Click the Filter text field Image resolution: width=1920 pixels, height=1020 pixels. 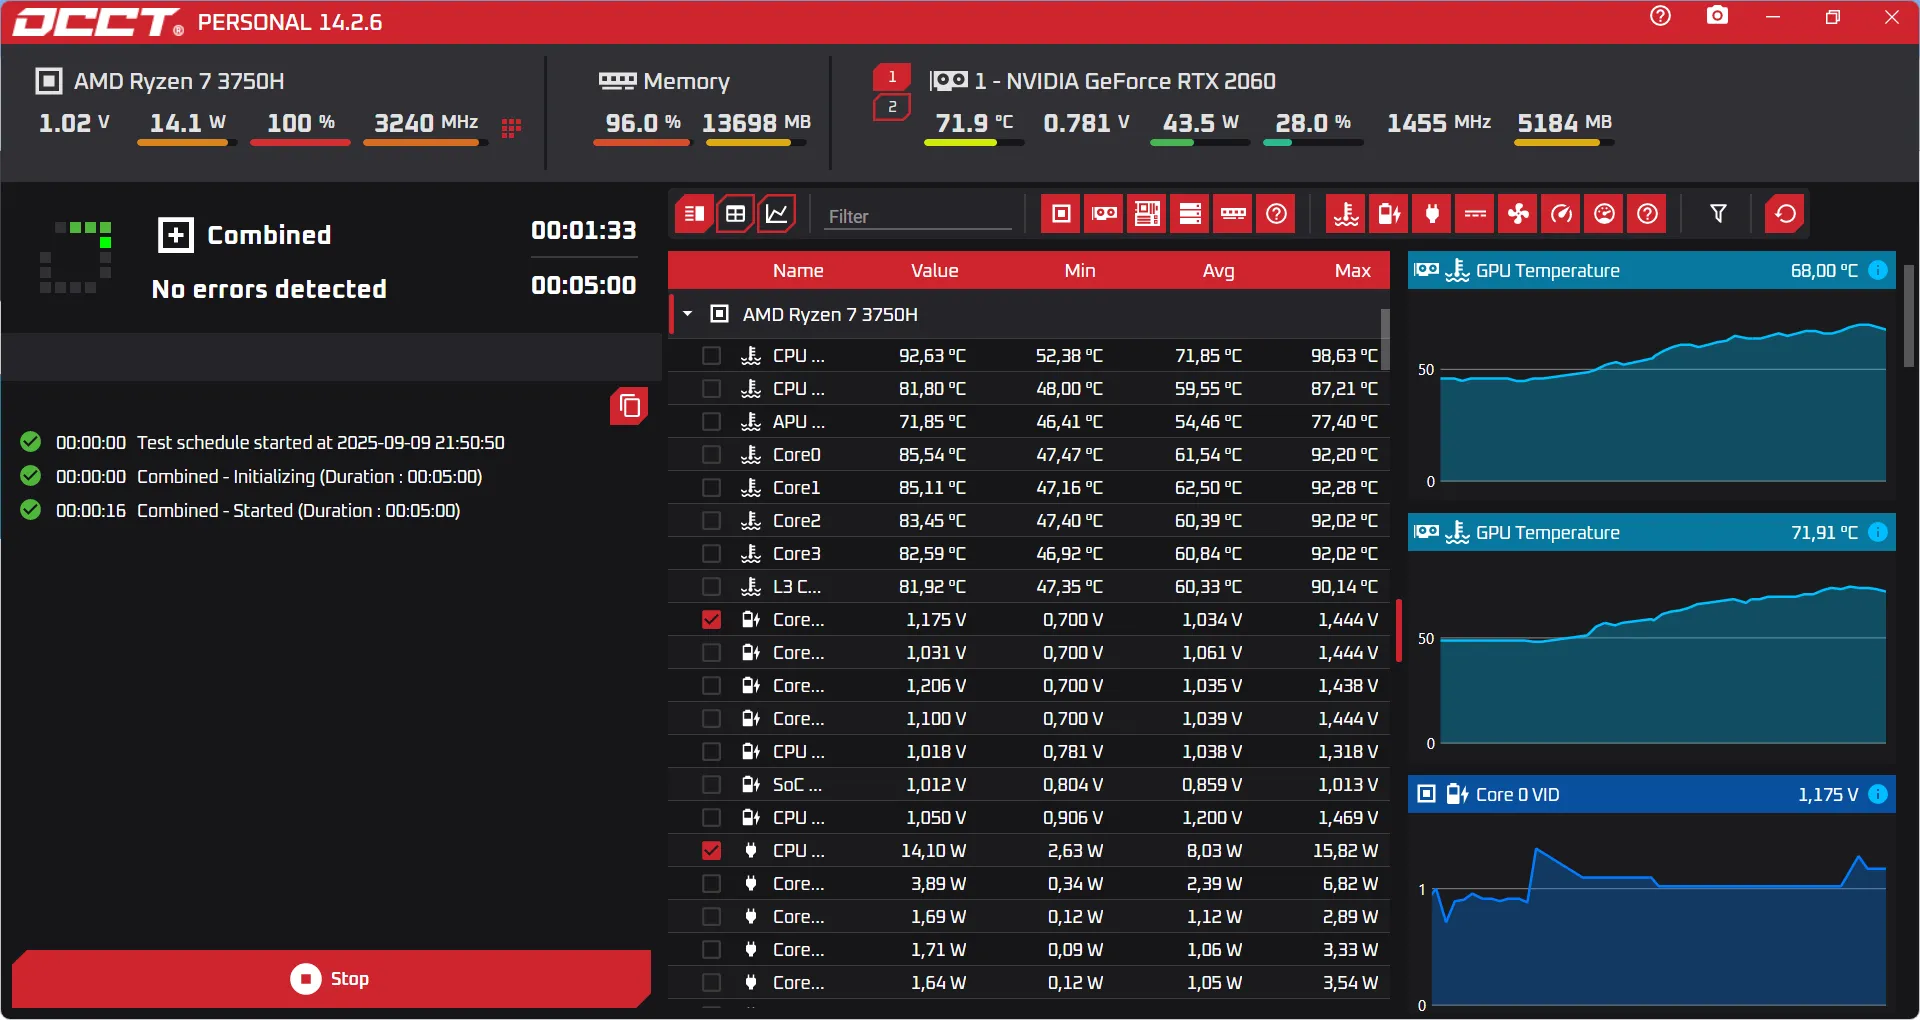917,216
